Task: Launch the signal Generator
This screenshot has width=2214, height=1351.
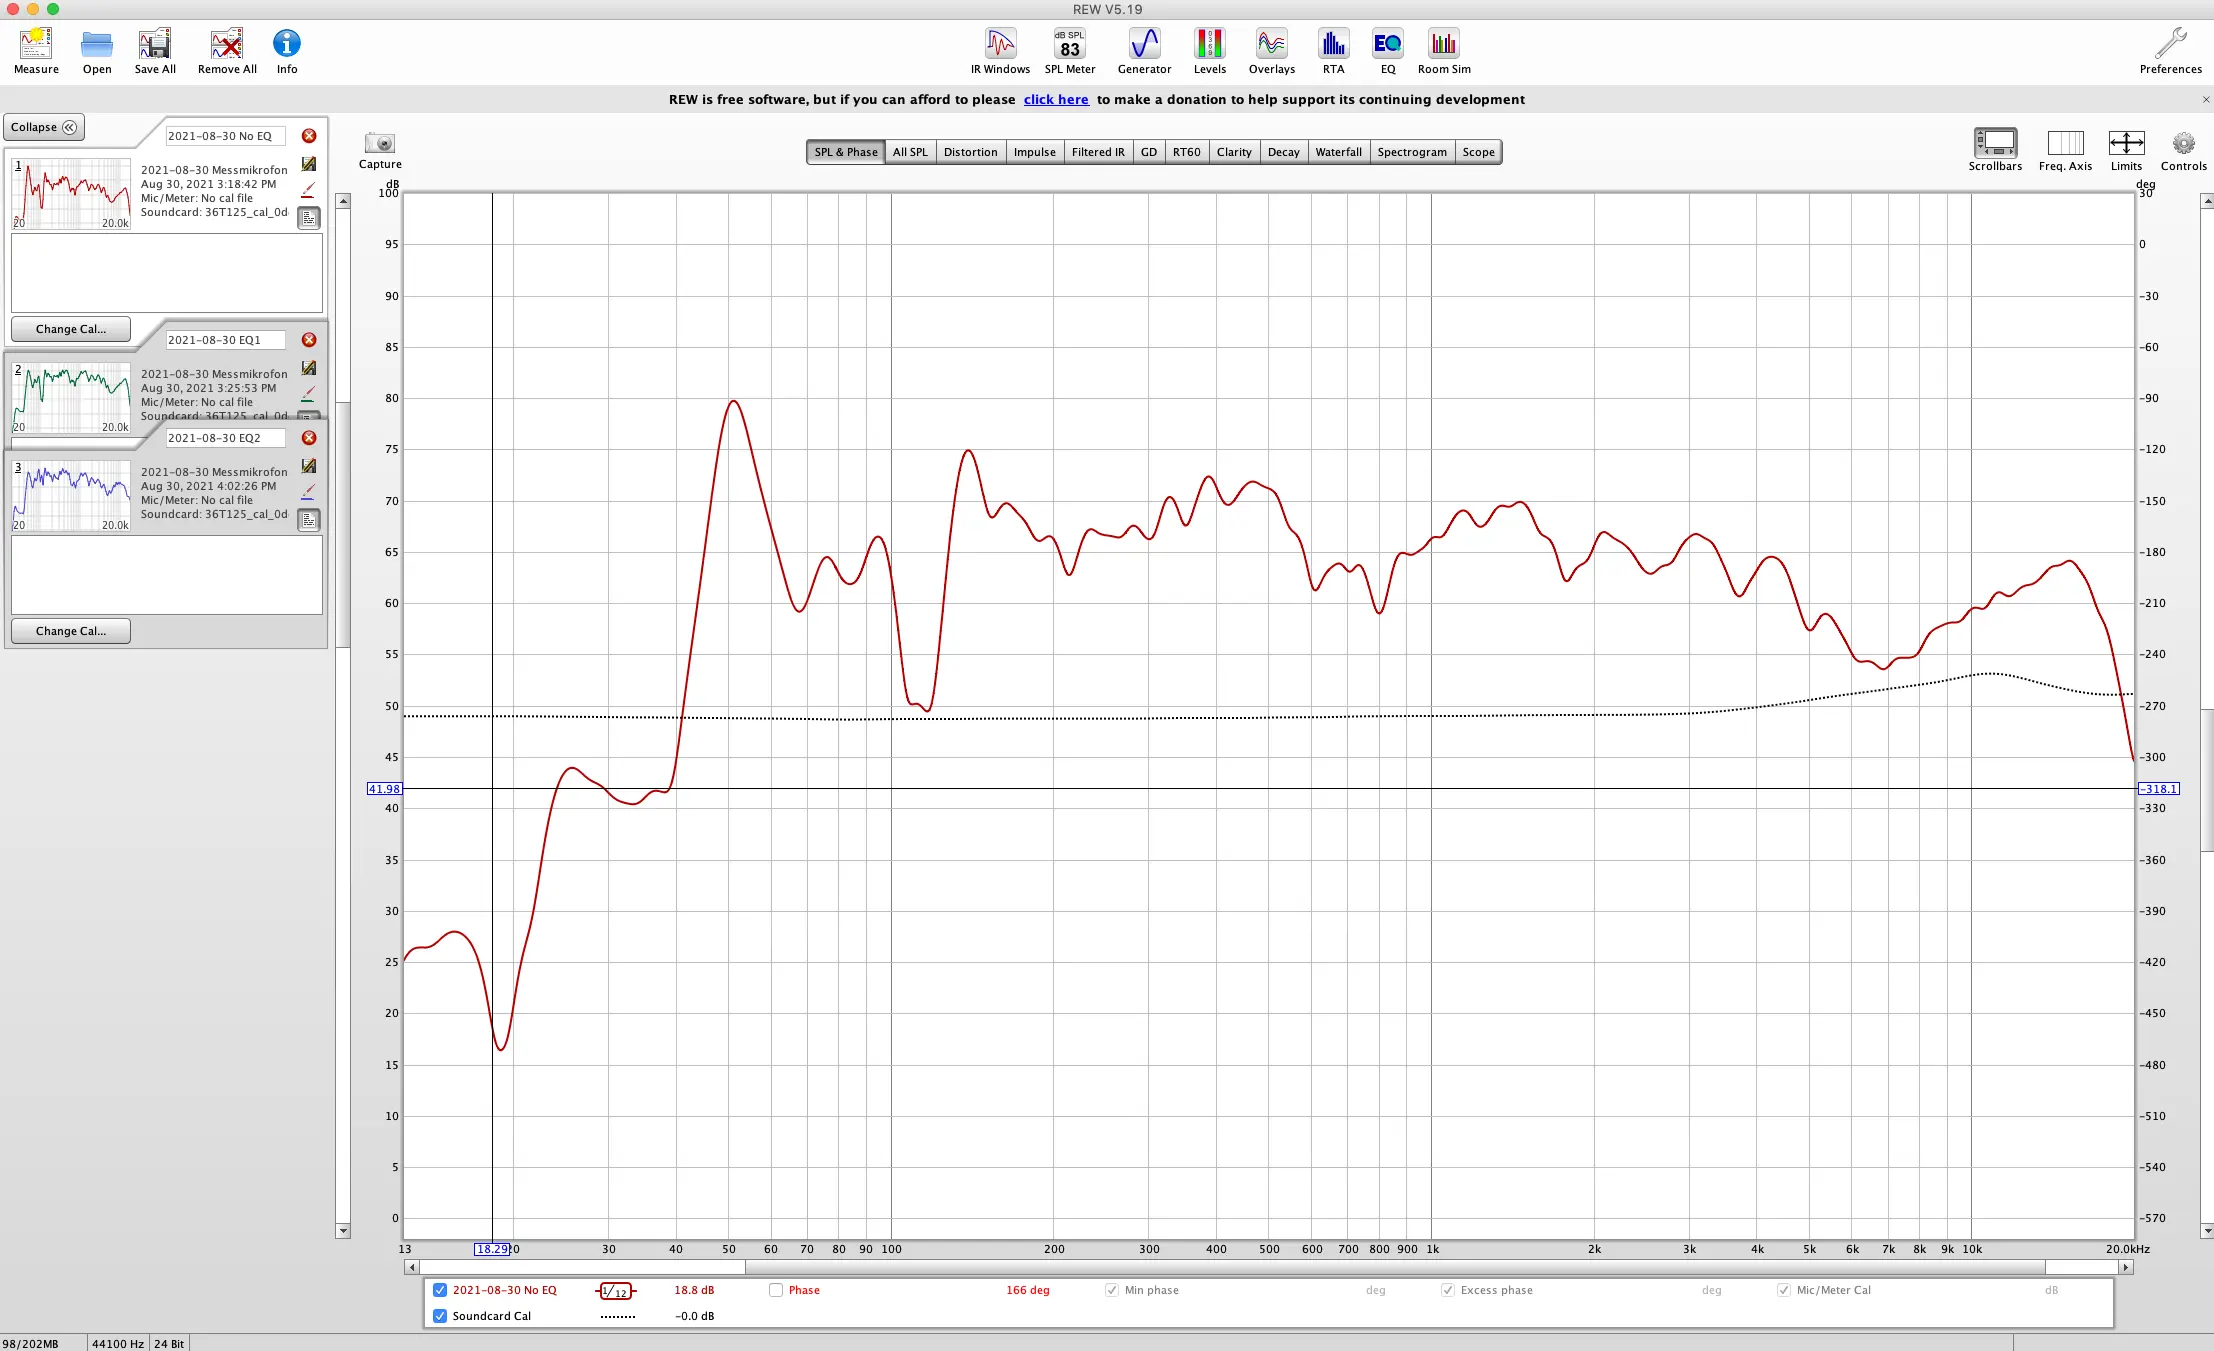Action: pos(1144,45)
